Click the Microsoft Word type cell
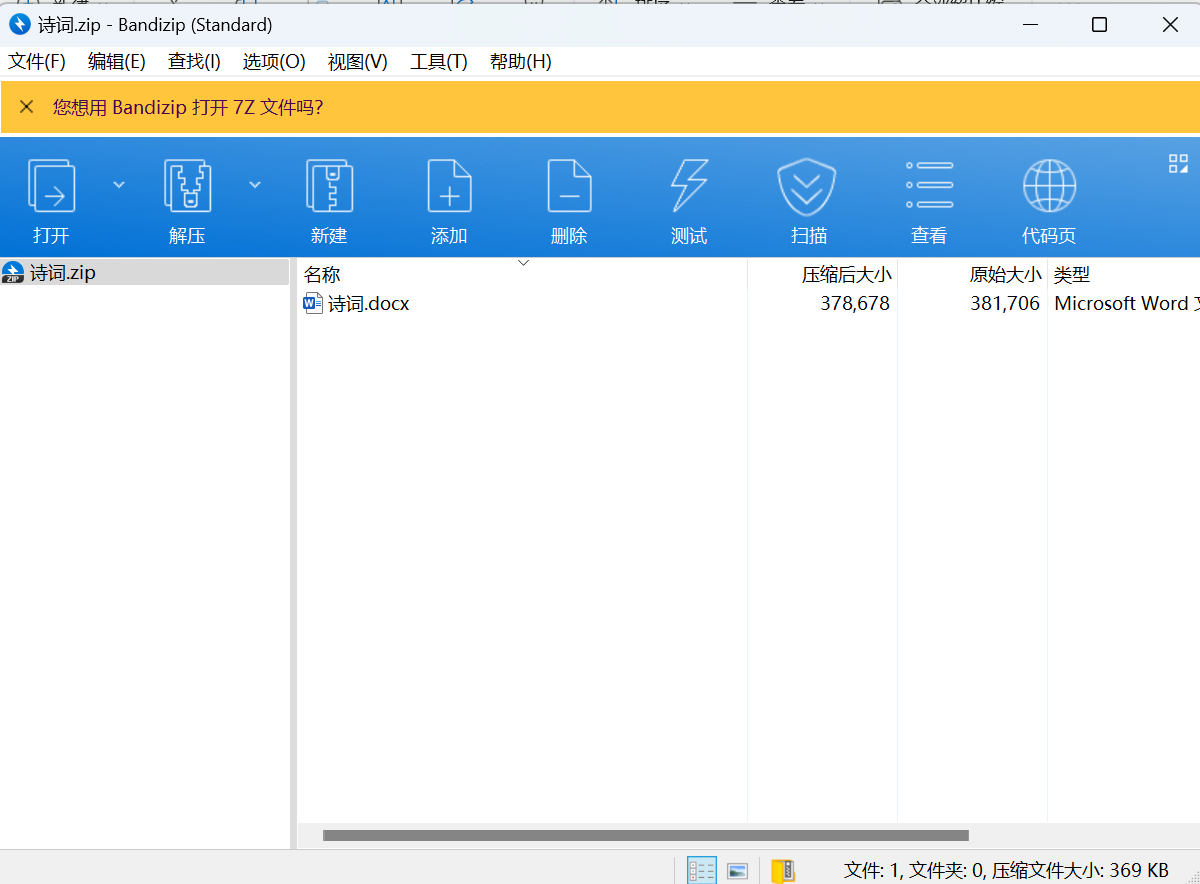This screenshot has height=884, width=1200. click(x=1127, y=303)
